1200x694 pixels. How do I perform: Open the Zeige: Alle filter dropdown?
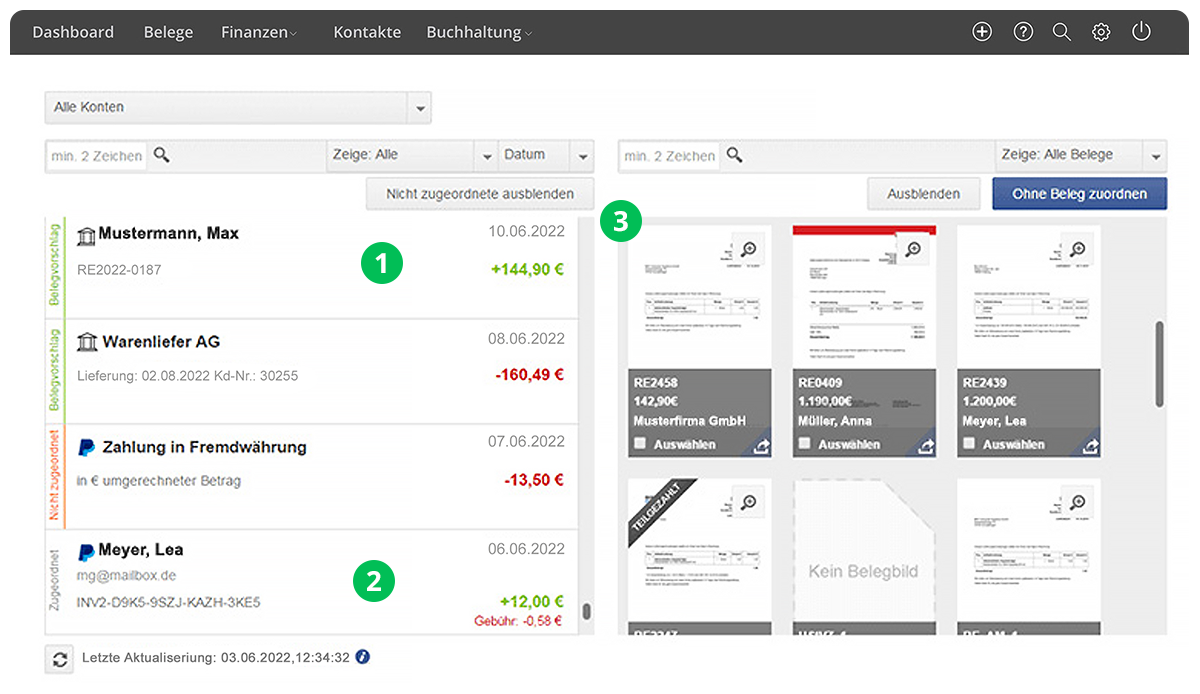click(x=486, y=156)
